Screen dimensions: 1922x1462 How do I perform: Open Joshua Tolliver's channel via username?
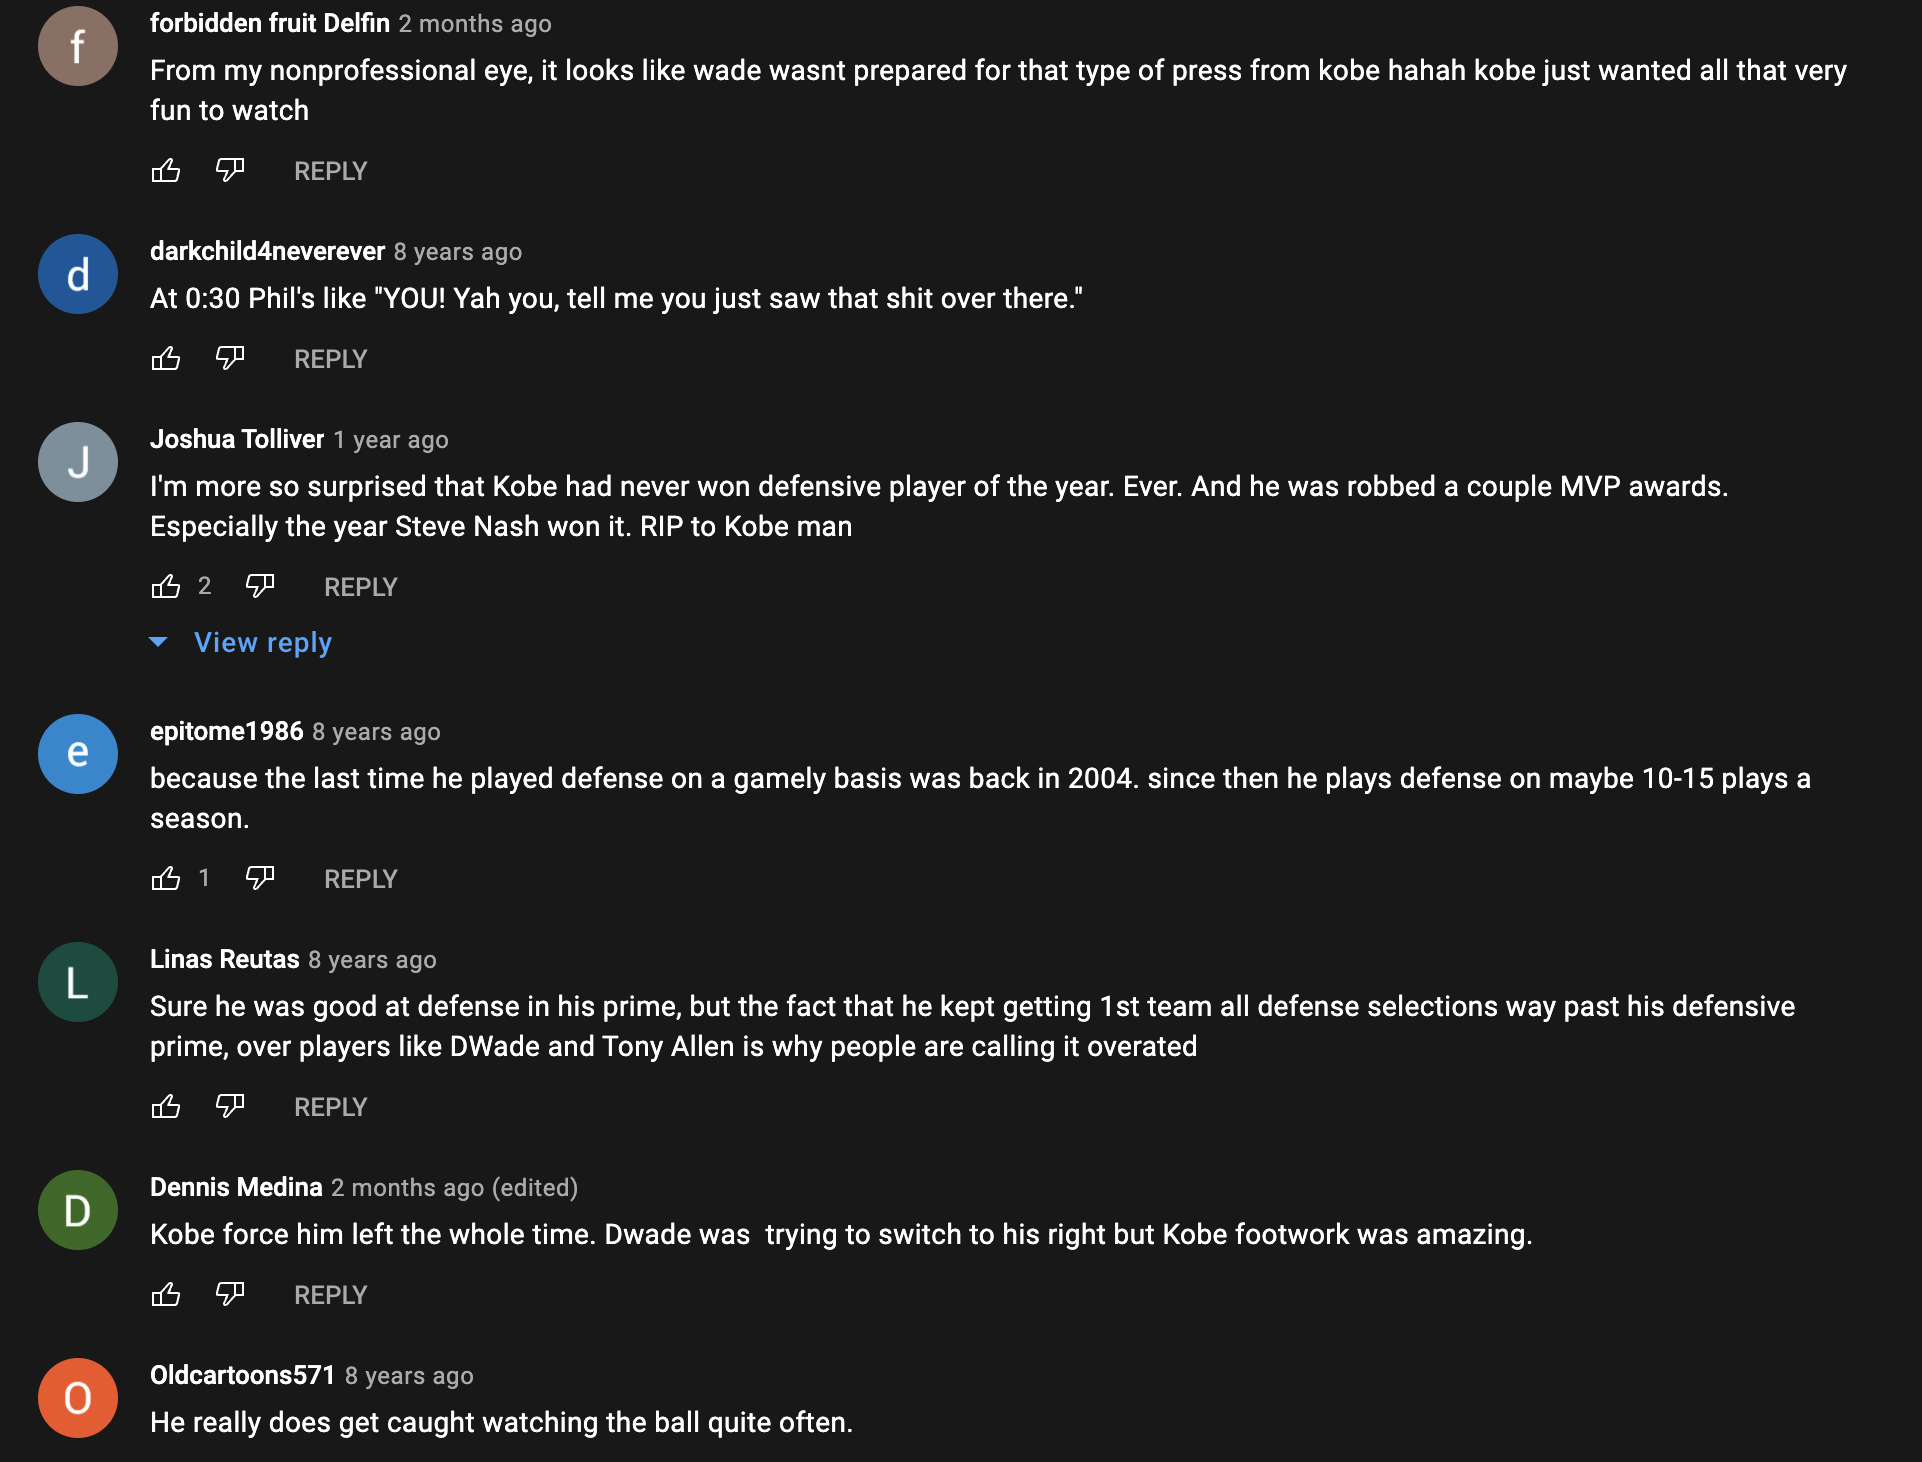tap(237, 439)
